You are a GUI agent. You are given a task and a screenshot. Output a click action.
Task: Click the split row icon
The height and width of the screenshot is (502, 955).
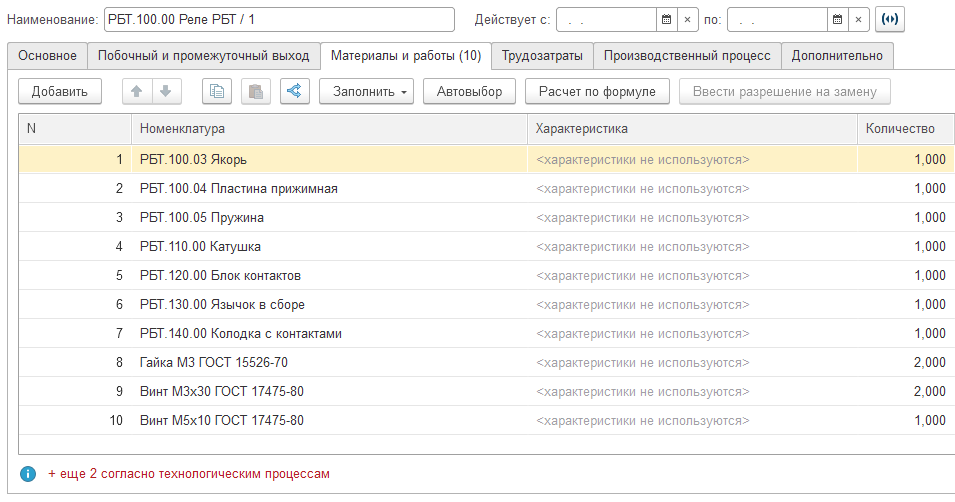294,92
